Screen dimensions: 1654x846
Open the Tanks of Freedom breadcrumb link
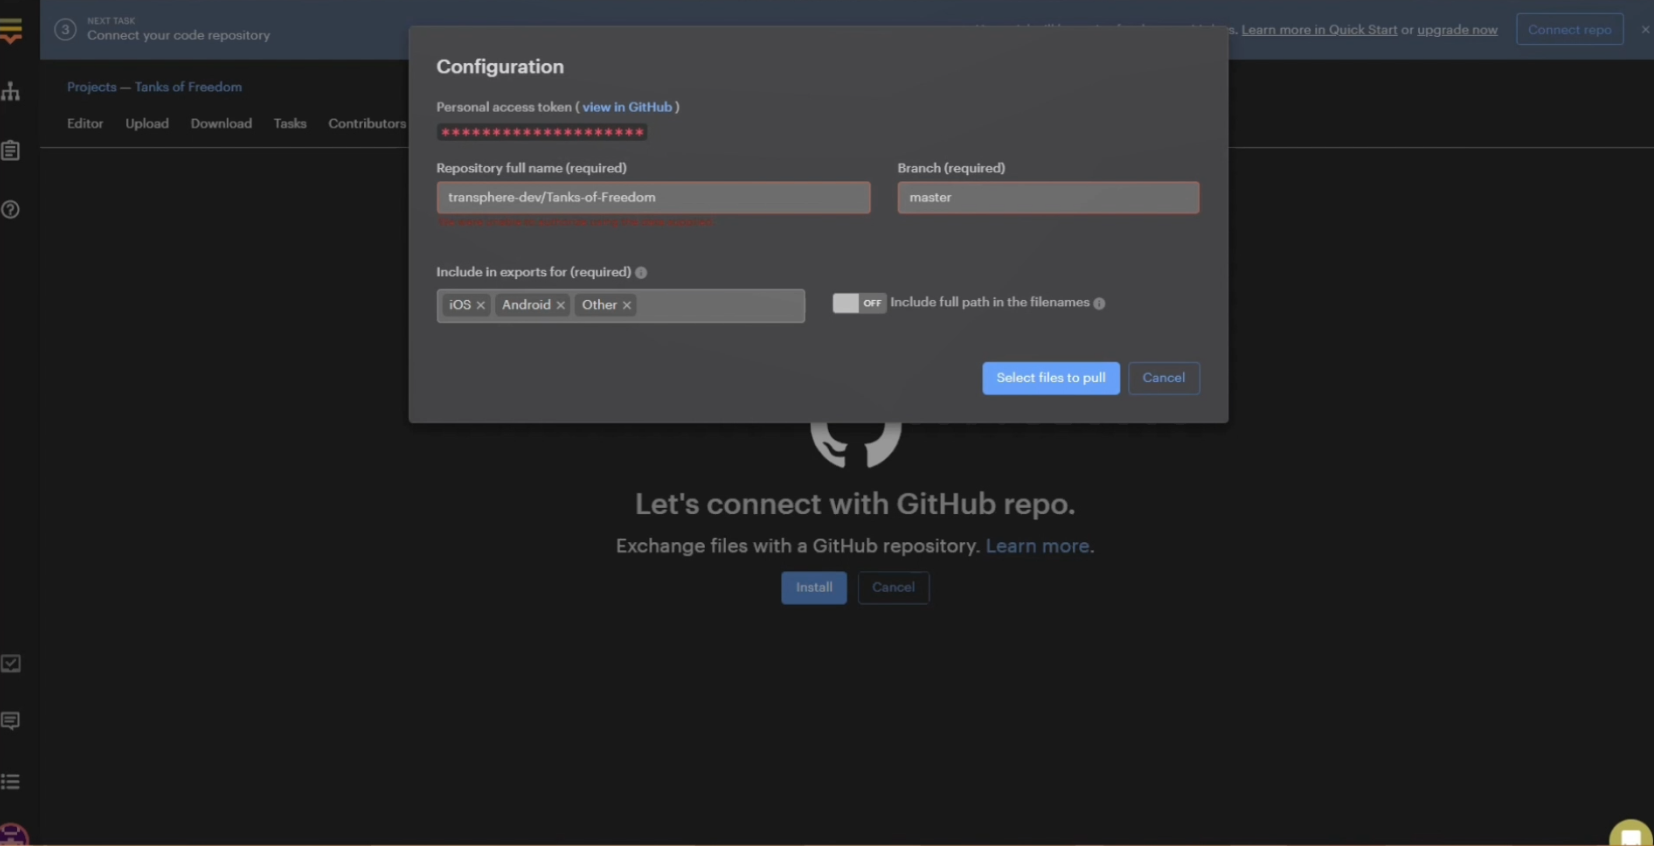[x=188, y=87]
